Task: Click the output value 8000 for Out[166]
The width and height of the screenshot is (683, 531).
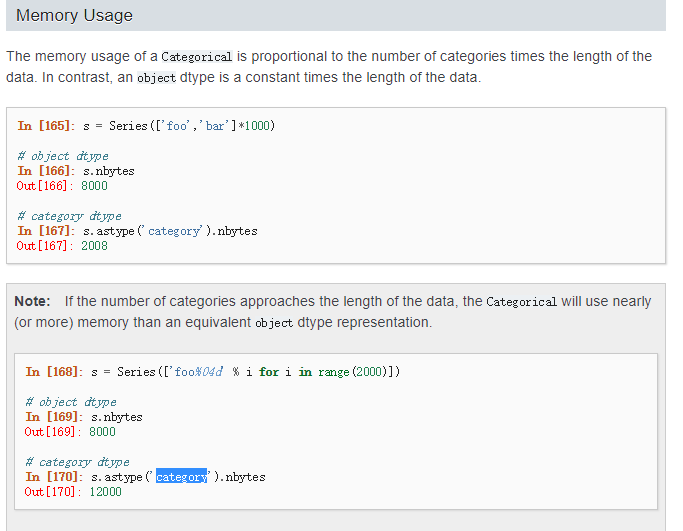Action: pos(94,186)
